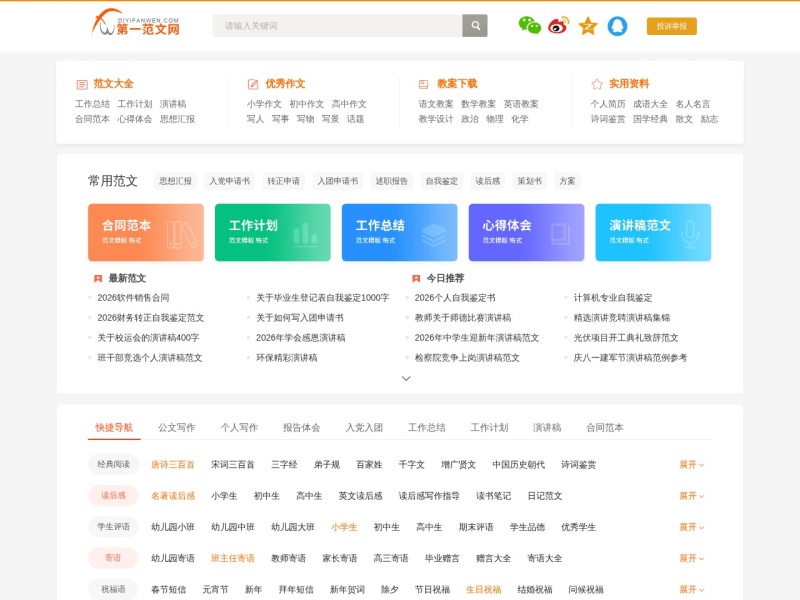This screenshot has height=600, width=800.
Task: Open the 初中作文 link
Action: pos(307,104)
